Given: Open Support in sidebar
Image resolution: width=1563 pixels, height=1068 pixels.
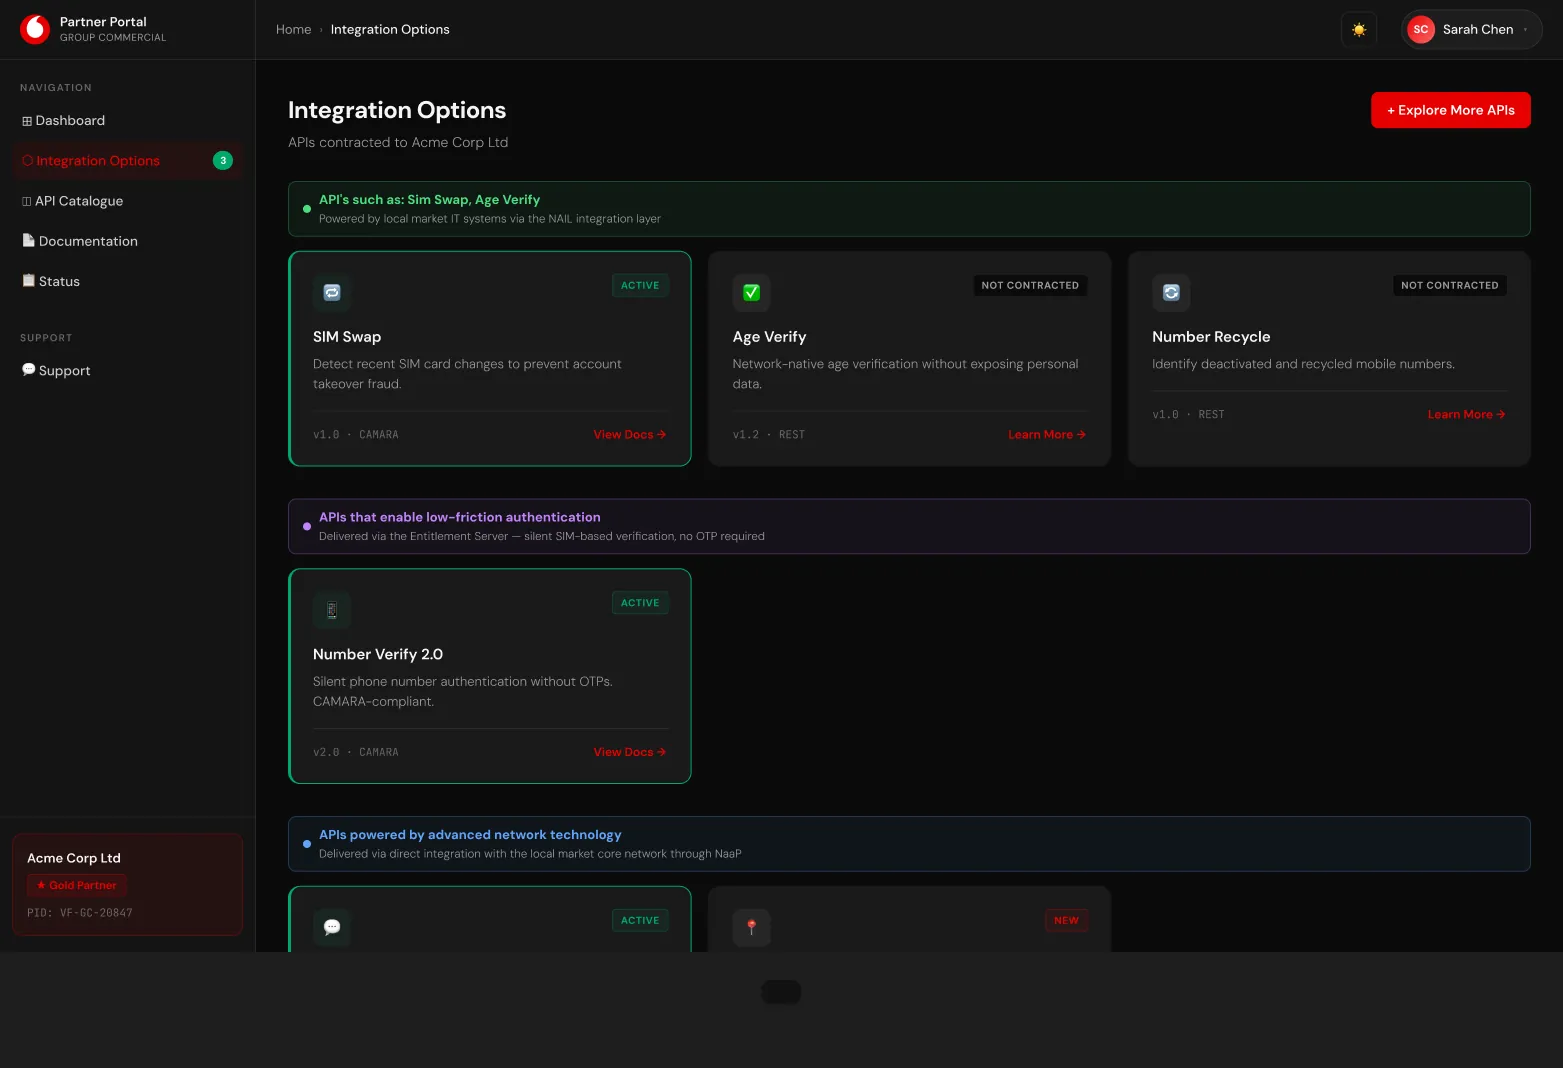Looking at the screenshot, I should pos(127,370).
